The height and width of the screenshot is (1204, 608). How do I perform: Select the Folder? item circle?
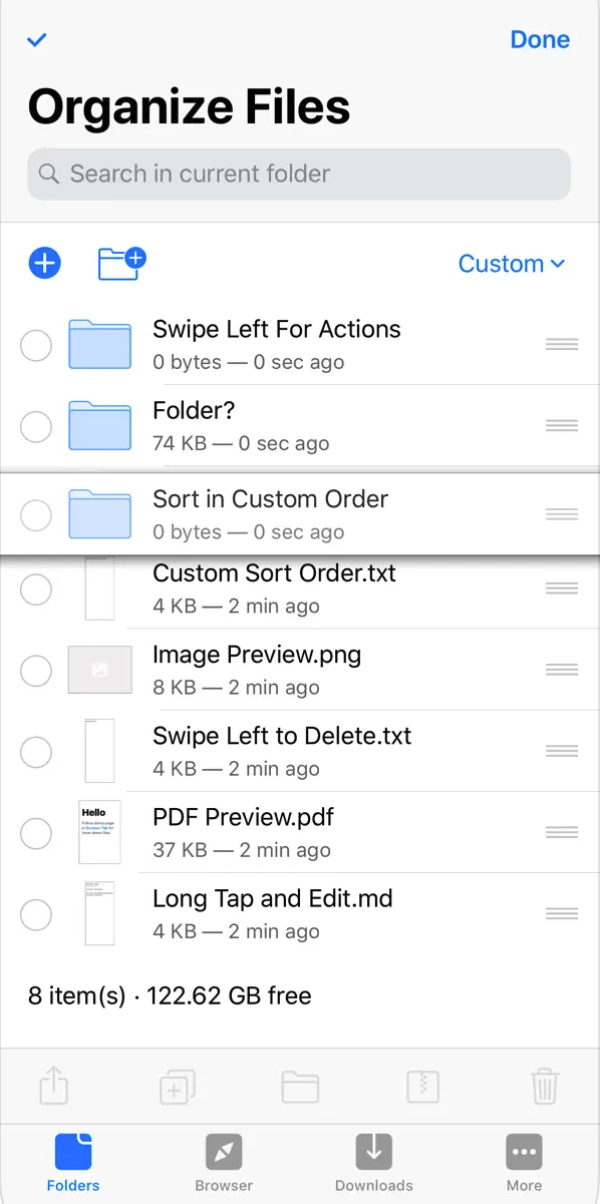(36, 427)
